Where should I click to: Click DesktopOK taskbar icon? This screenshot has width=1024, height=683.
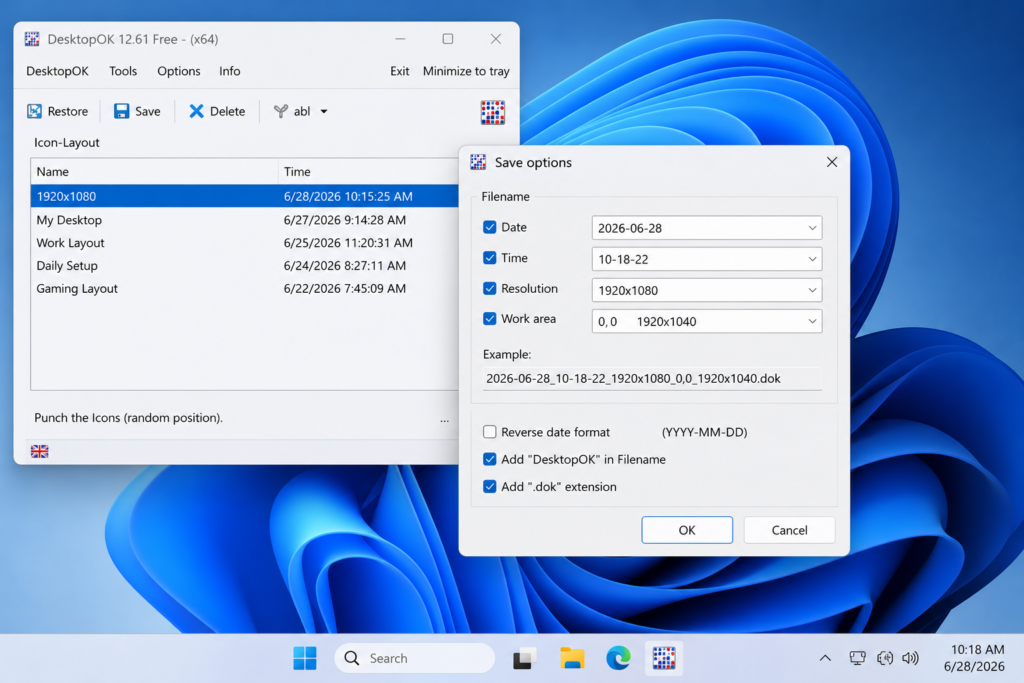click(x=664, y=658)
